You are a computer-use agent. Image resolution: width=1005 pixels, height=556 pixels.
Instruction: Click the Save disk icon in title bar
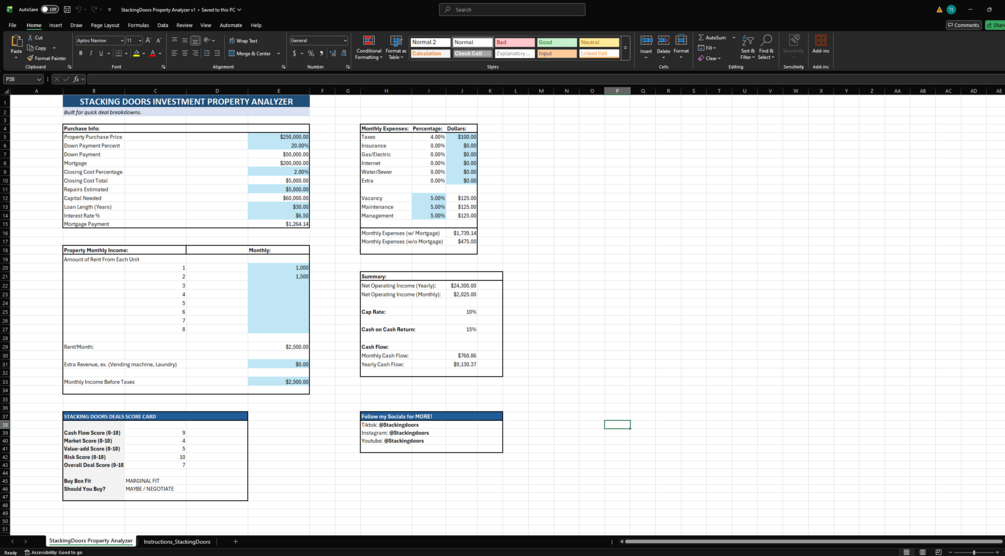67,10
